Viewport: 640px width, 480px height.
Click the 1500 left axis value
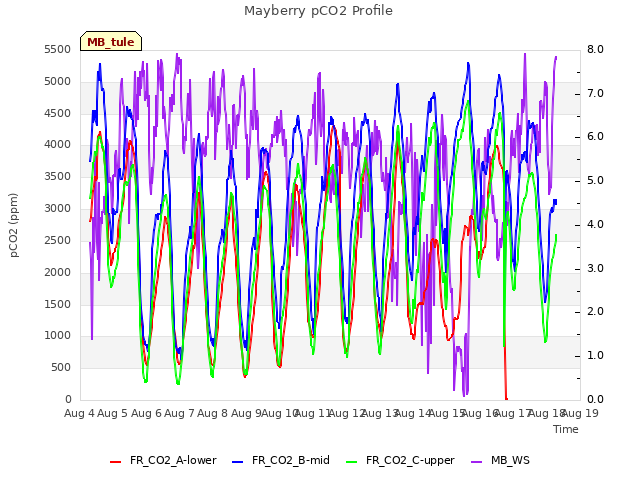pyautogui.click(x=58, y=304)
